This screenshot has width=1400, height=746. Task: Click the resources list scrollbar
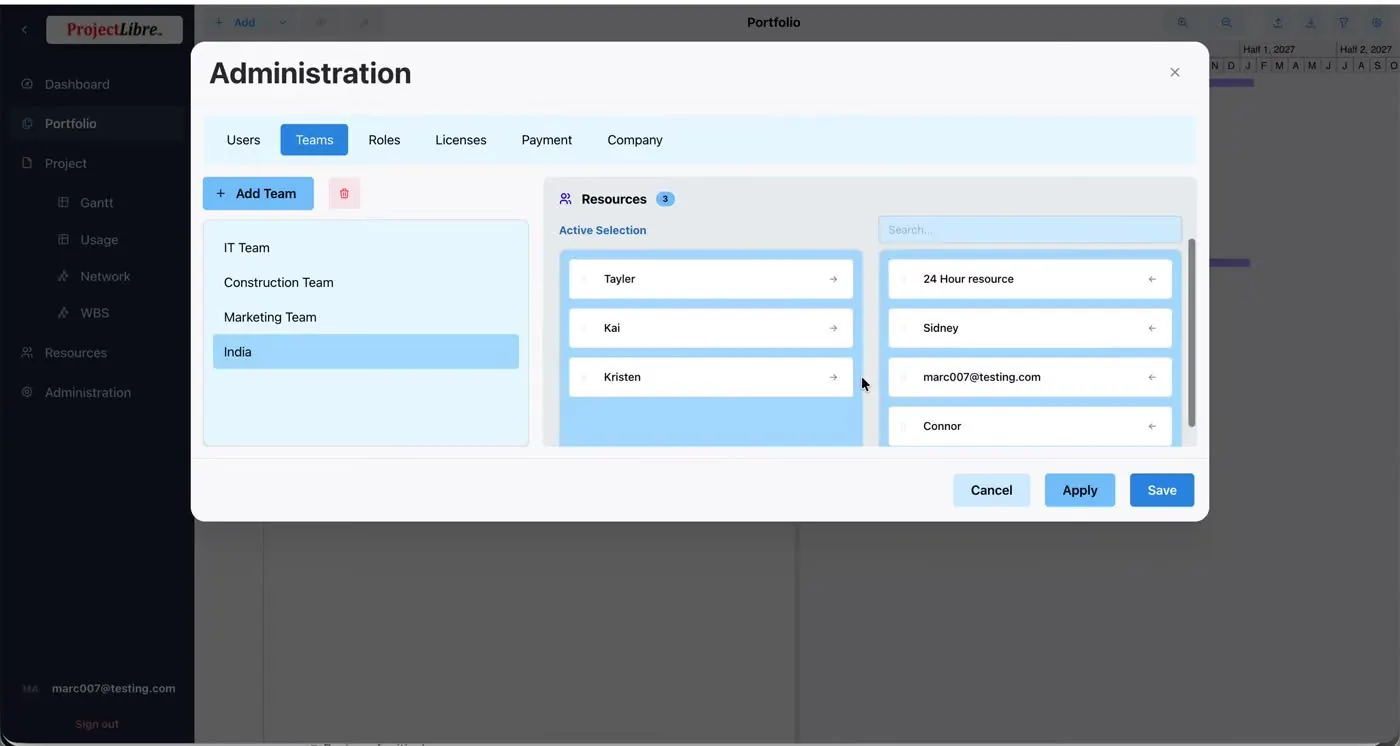coord(1191,333)
